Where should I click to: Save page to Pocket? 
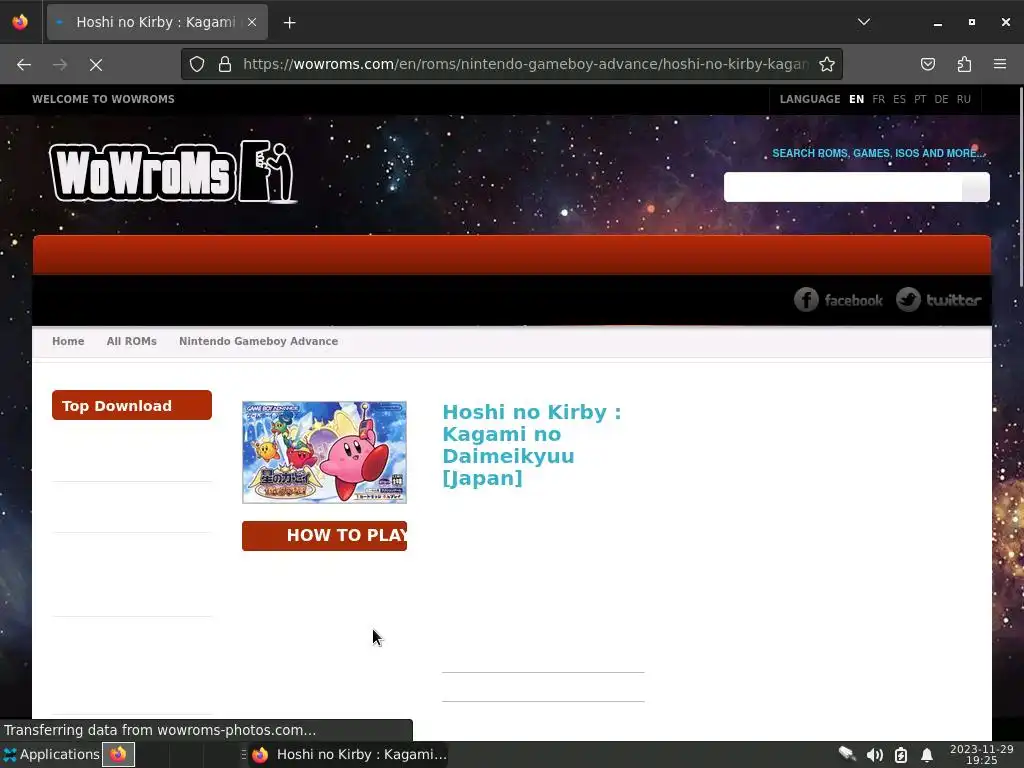(927, 64)
